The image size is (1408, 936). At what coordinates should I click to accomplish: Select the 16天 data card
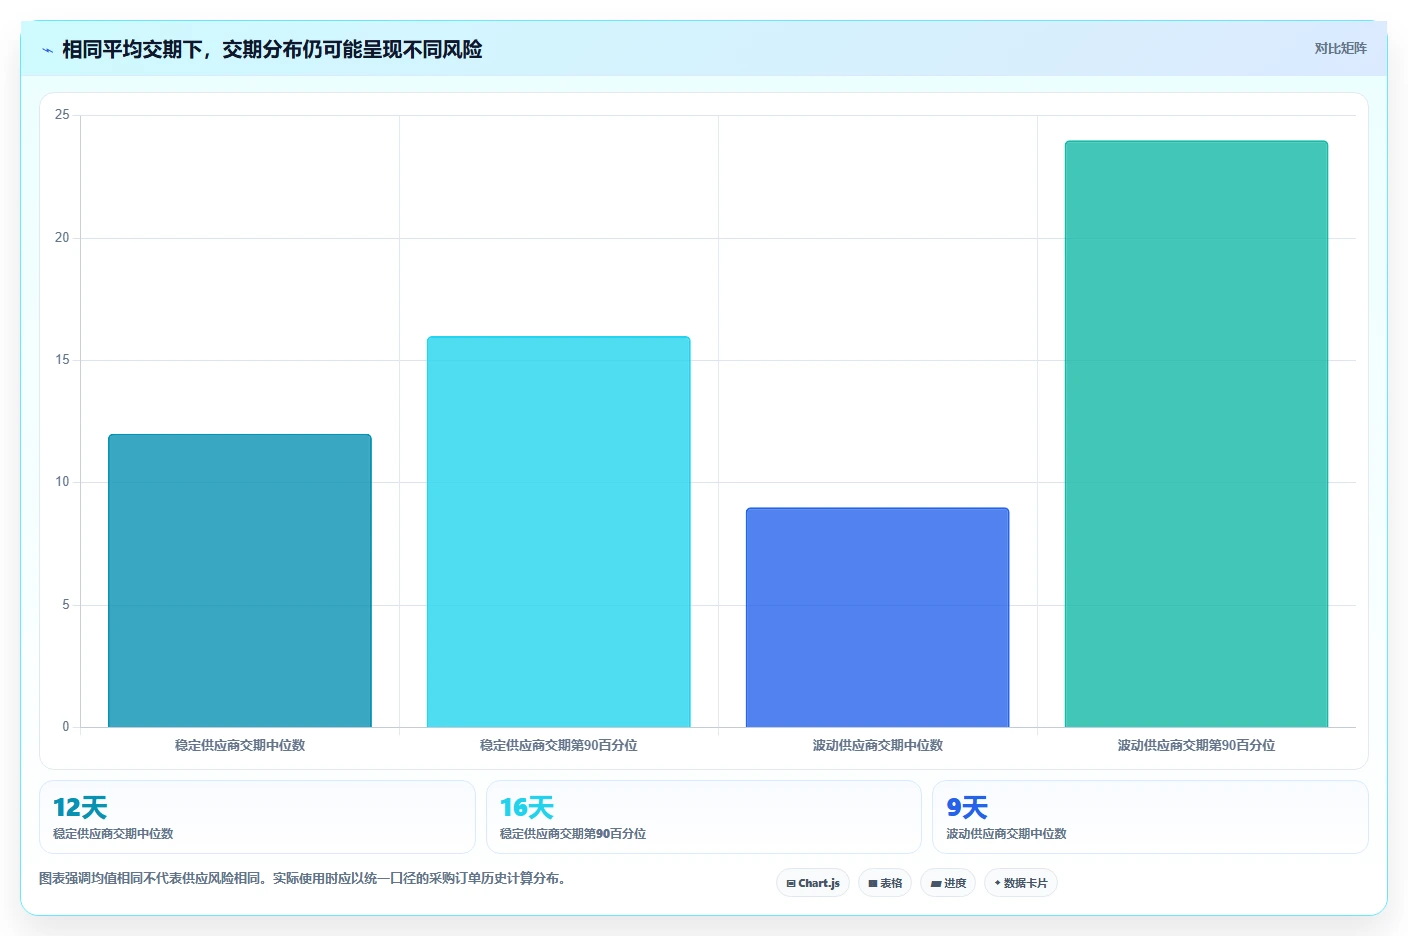tap(704, 817)
